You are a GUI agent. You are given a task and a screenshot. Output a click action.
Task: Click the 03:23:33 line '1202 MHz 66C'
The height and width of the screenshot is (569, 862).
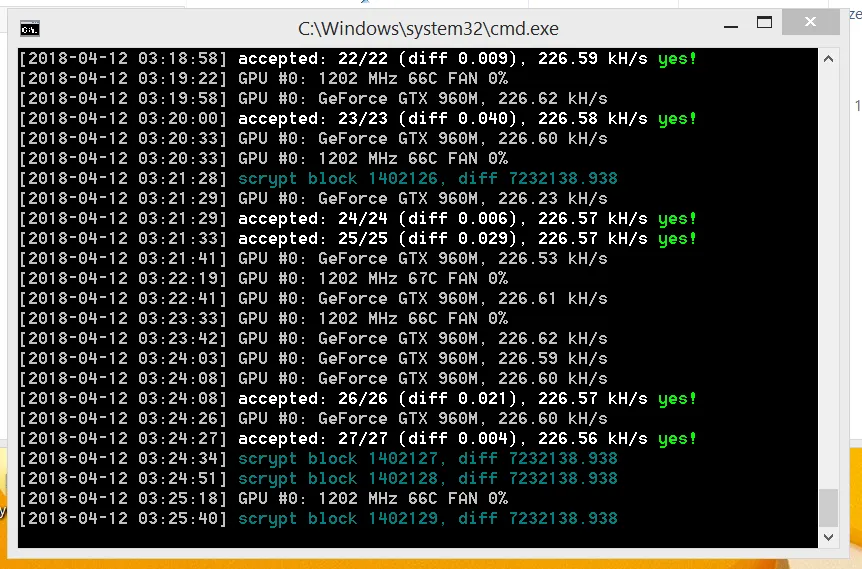[263, 318]
